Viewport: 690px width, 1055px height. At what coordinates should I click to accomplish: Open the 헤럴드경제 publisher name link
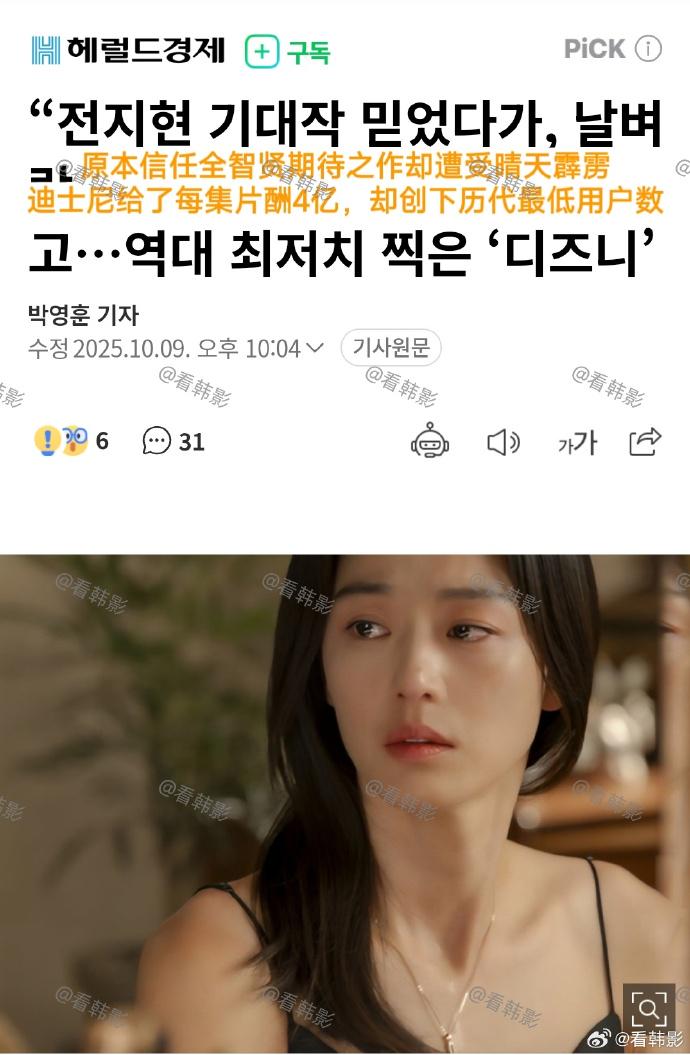[145, 50]
